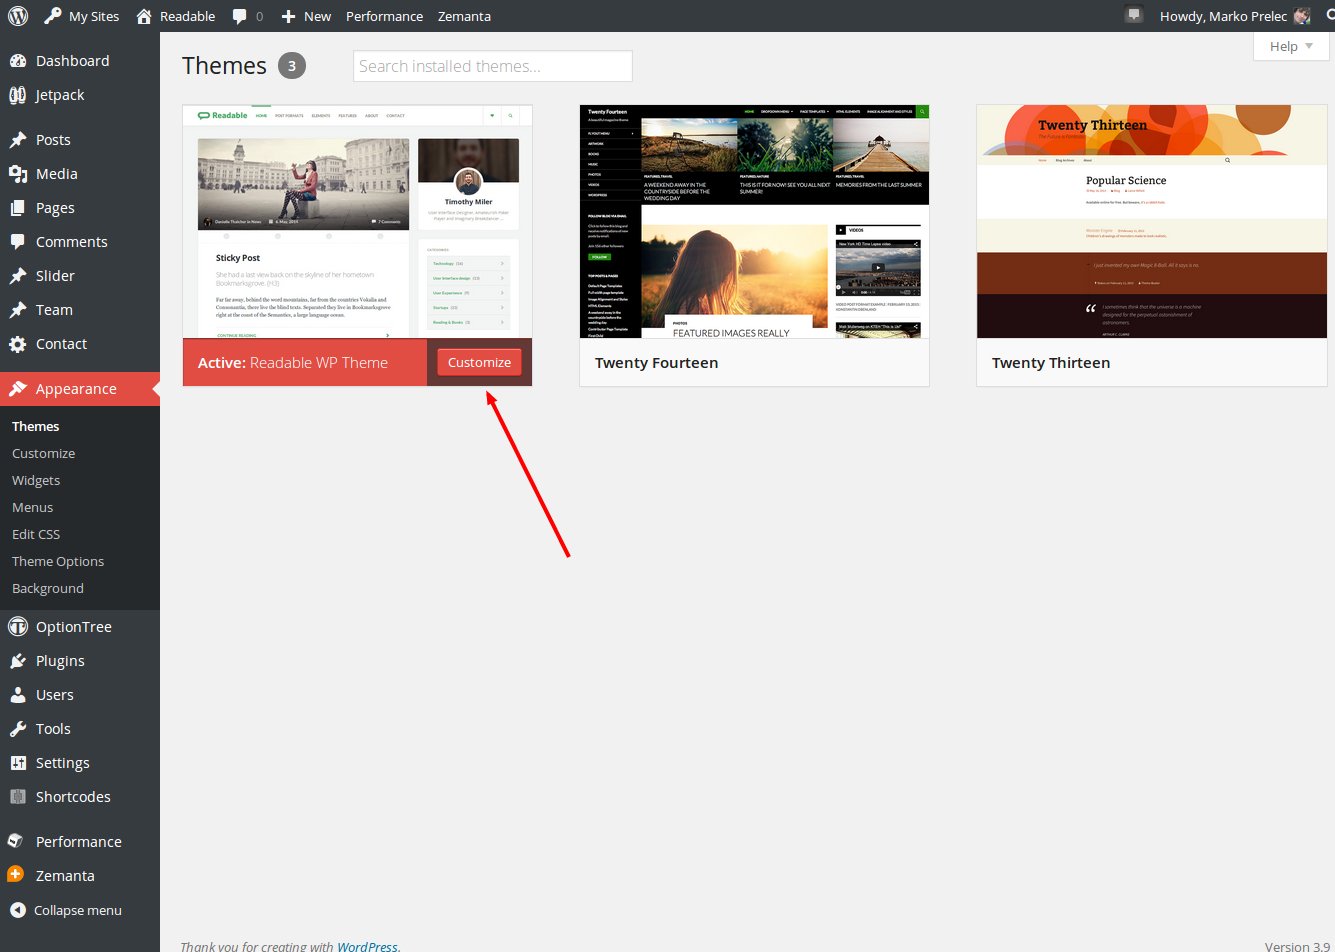
Task: Click Marko Prelec avatar image
Action: coord(1302,16)
